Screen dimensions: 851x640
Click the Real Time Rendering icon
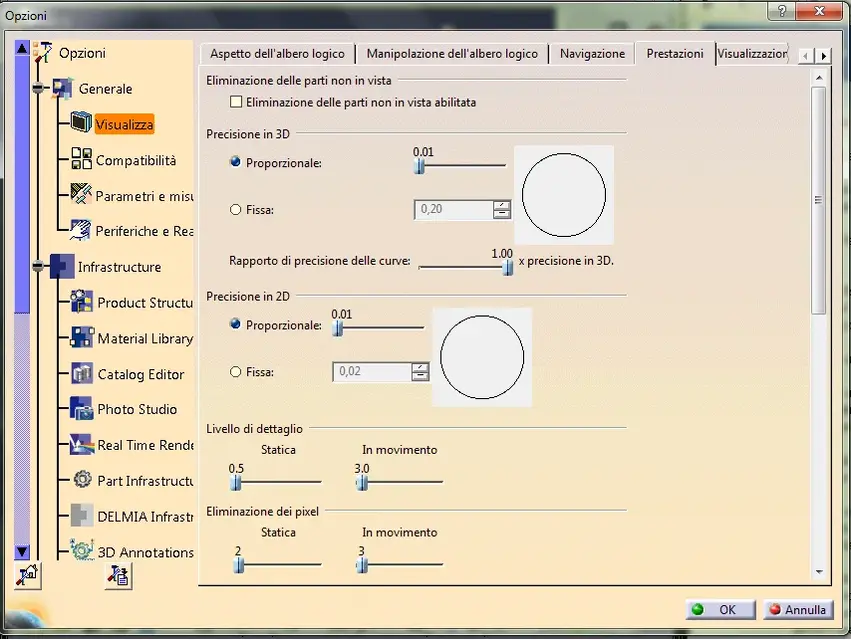click(82, 445)
